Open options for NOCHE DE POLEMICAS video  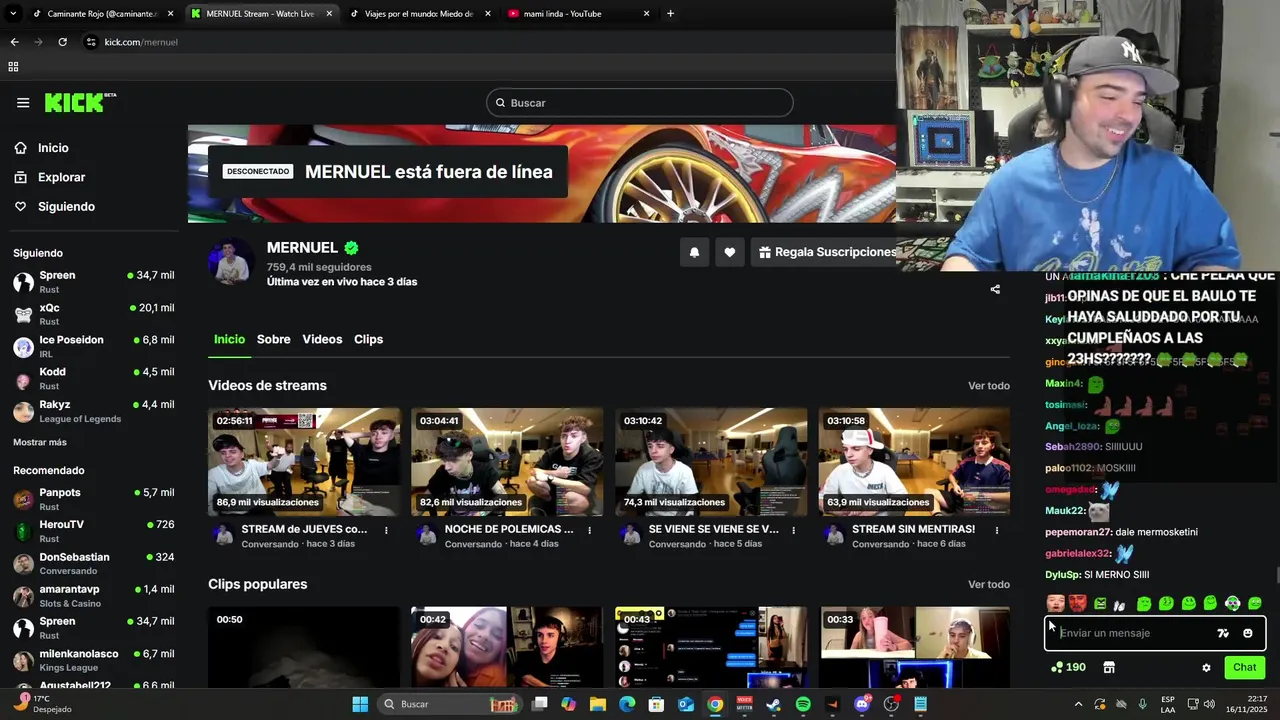590,530
